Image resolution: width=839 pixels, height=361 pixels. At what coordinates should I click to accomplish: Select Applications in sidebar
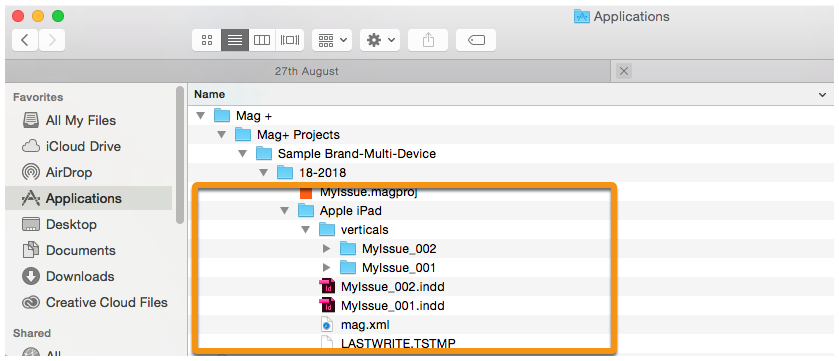click(x=89, y=198)
